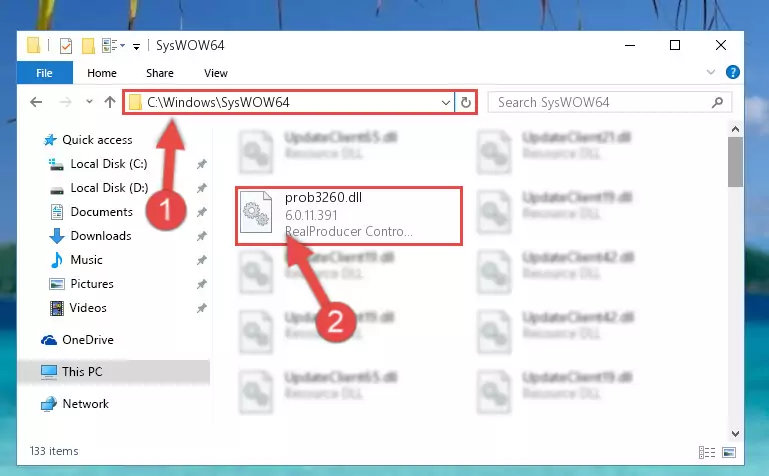The width and height of the screenshot is (769, 476).
Task: Click the Properties icon in the quick access toolbar
Action: tap(66, 46)
